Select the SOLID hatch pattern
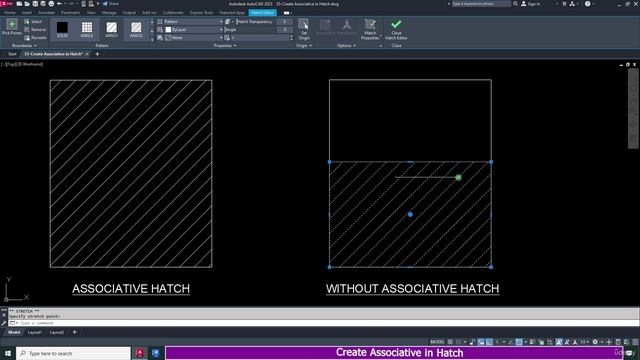640x360 pixels. [62, 29]
